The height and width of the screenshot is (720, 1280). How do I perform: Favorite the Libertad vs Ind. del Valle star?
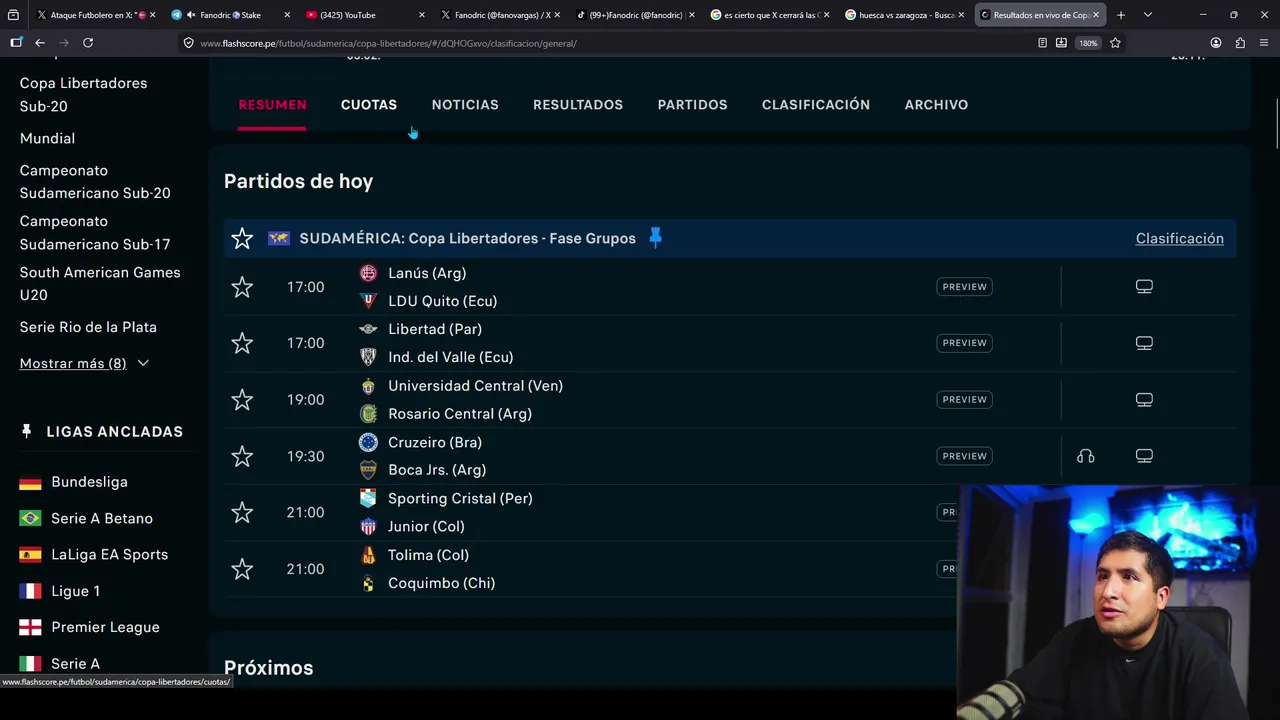tap(242, 343)
